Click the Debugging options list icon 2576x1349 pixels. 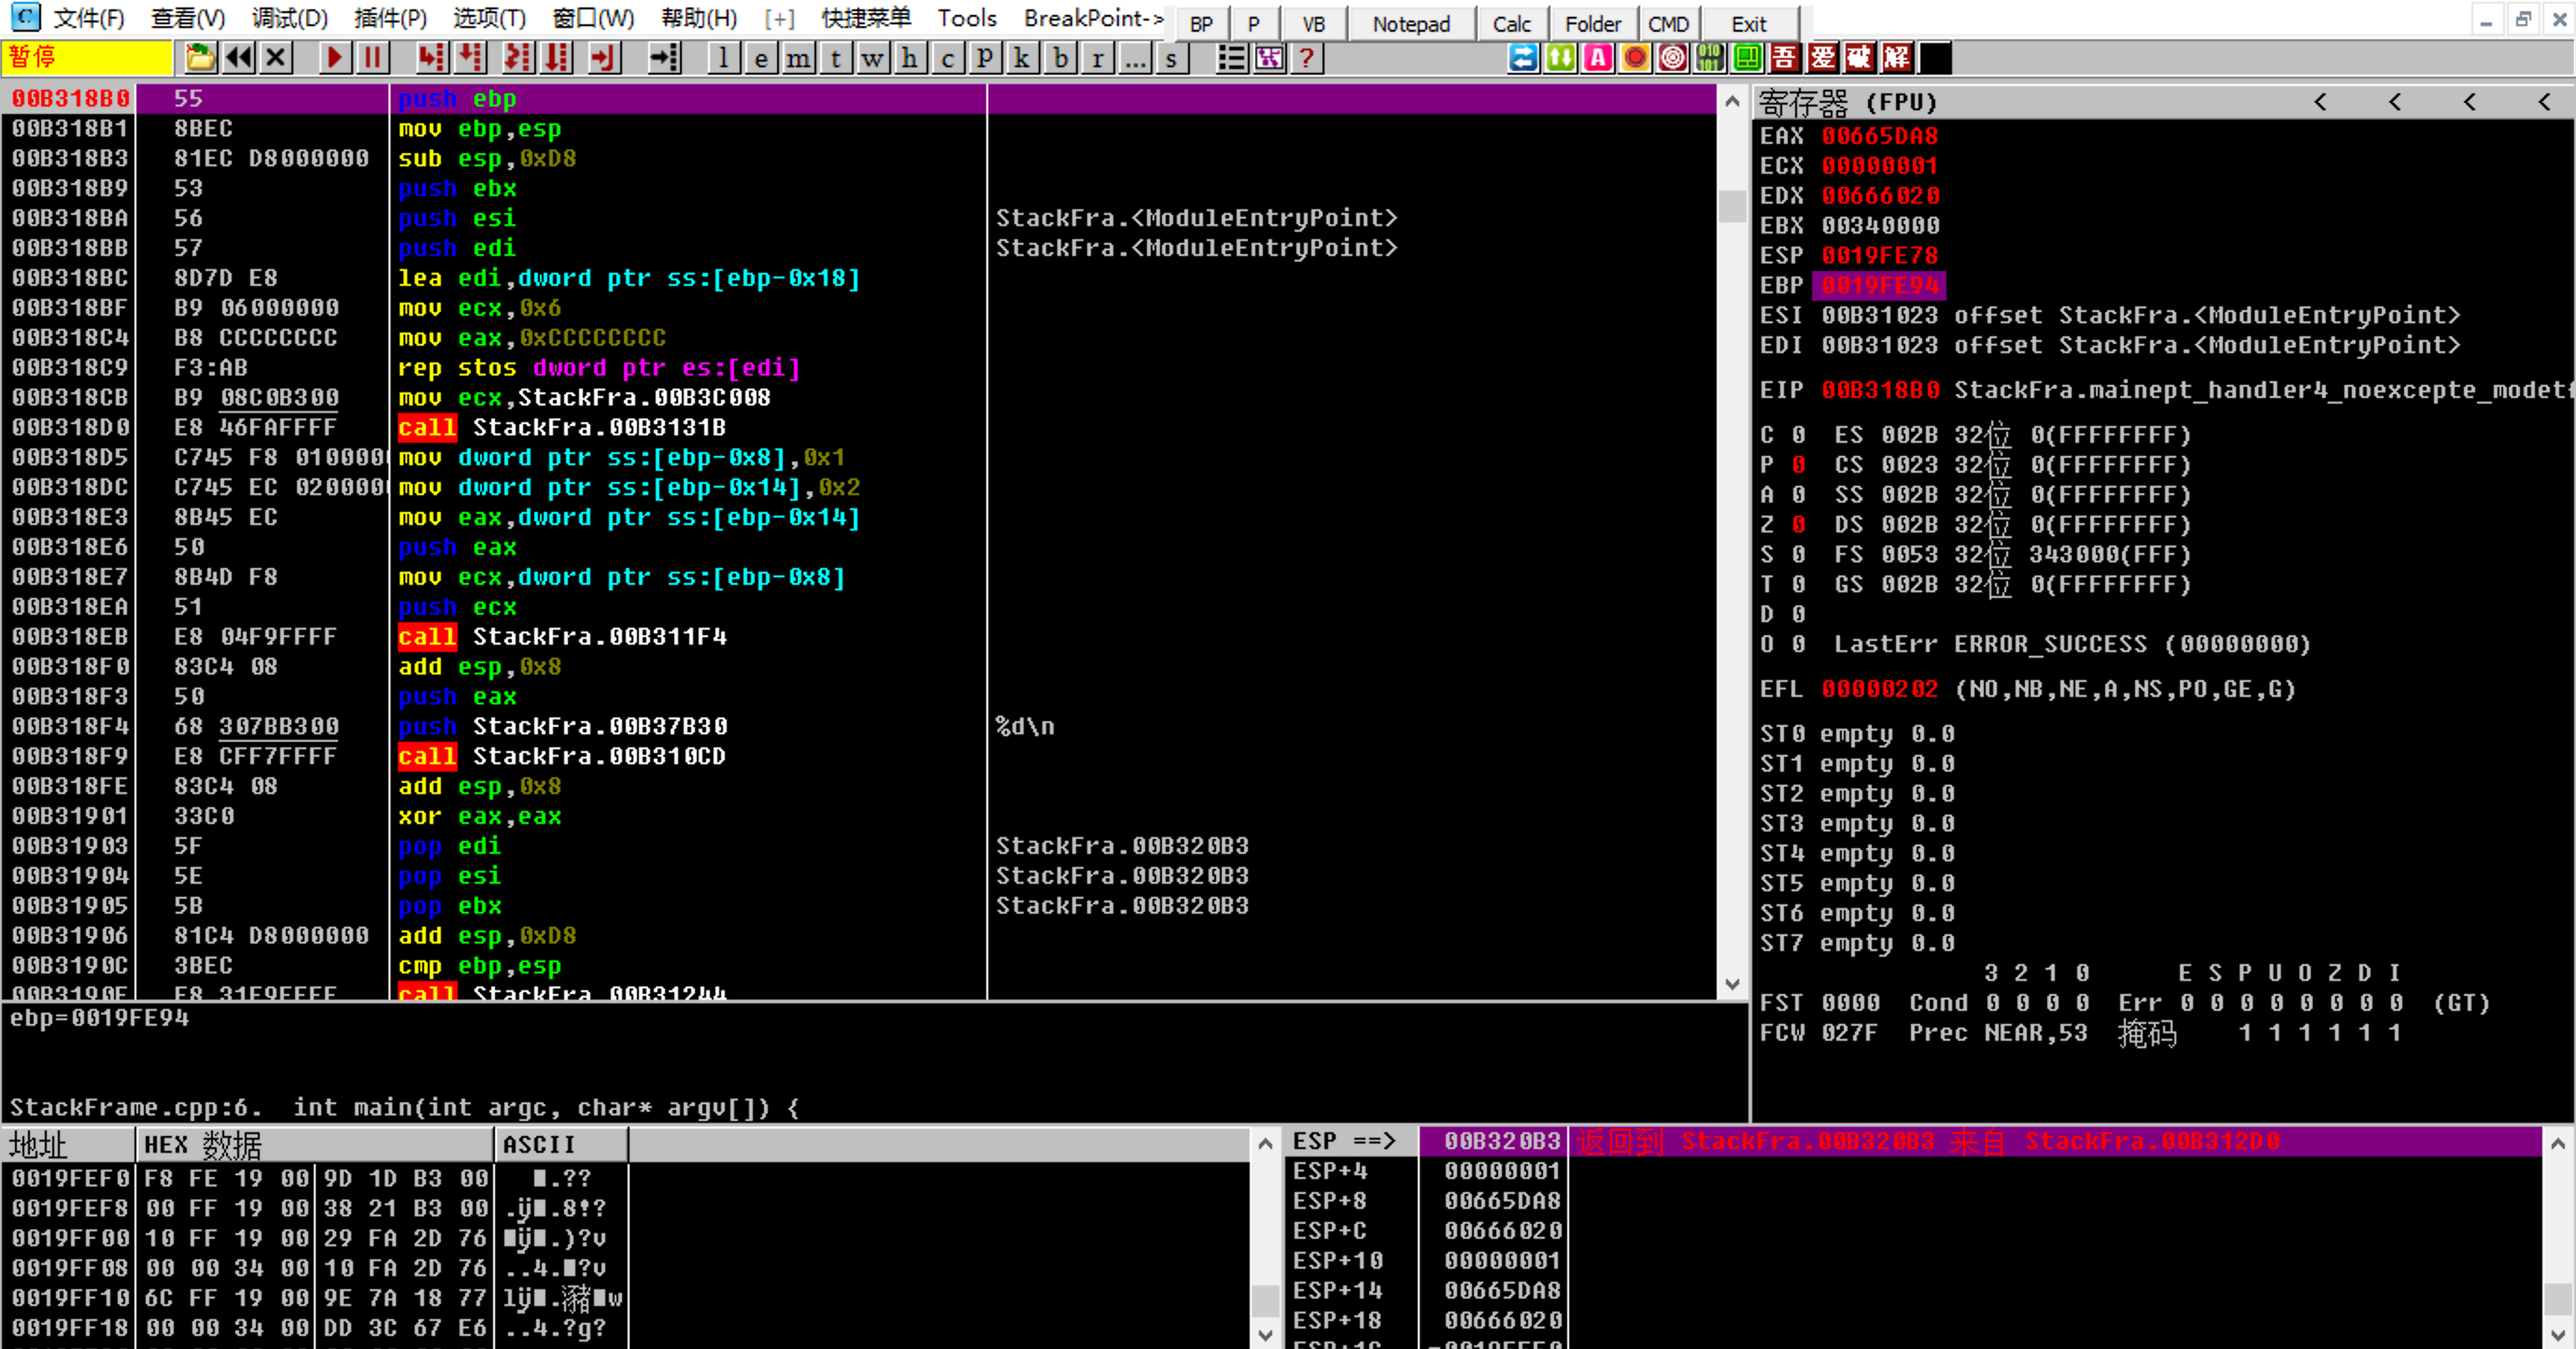click(x=1231, y=58)
